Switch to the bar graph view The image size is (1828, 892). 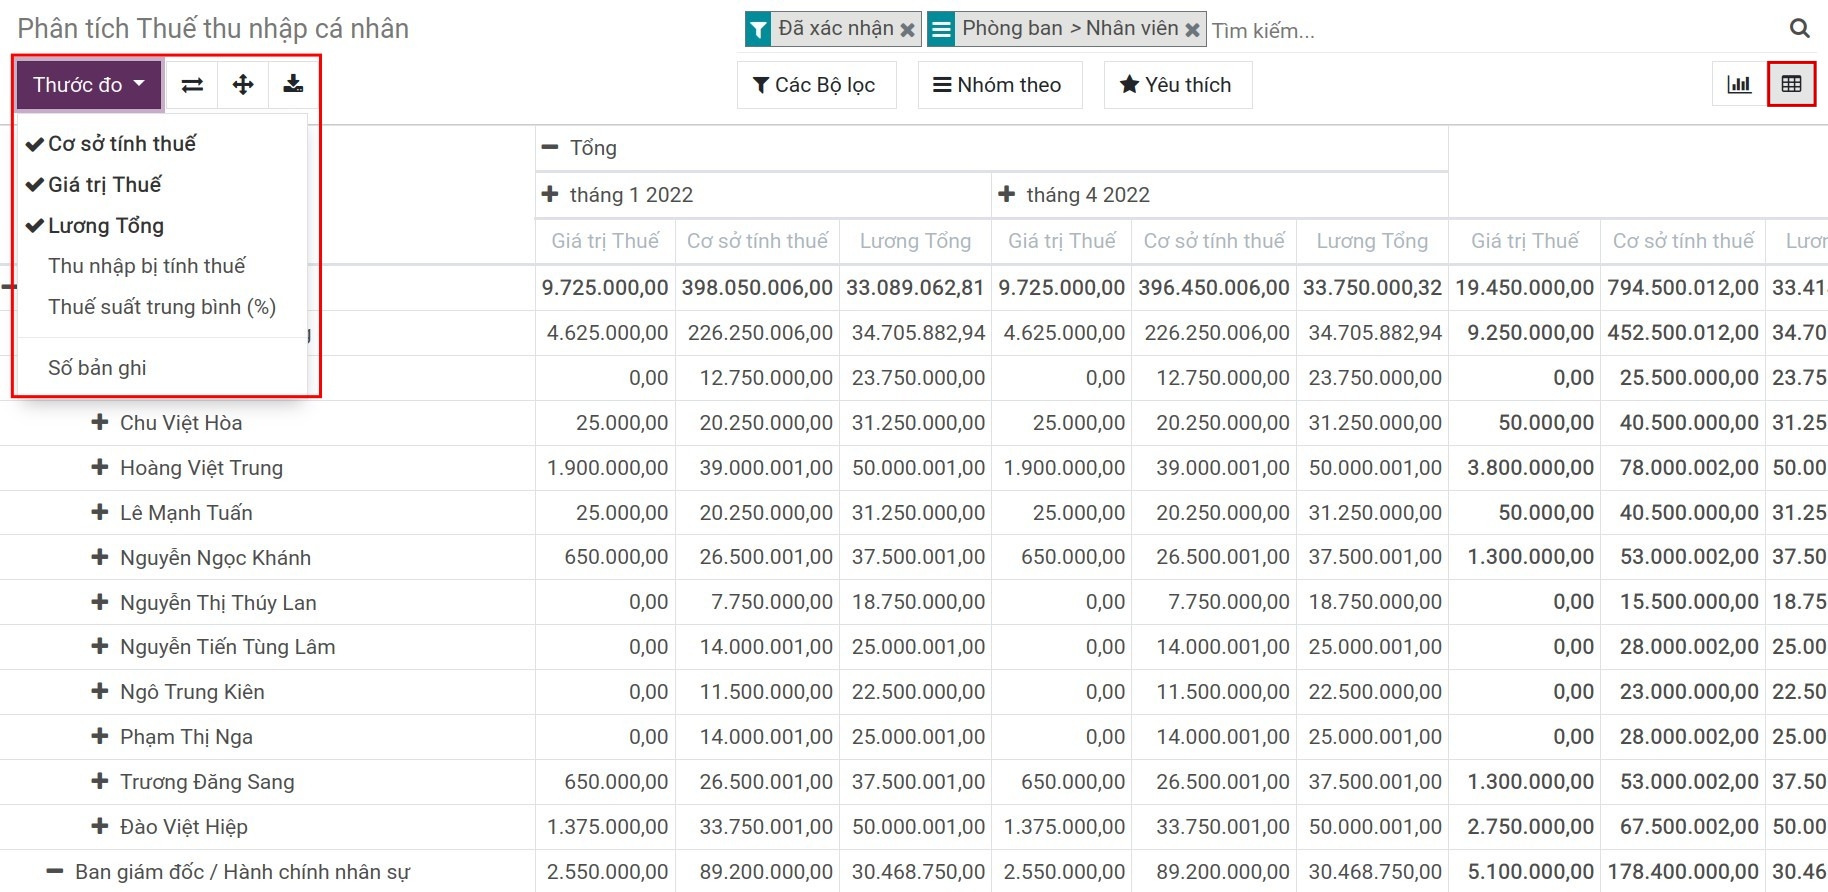(x=1739, y=85)
